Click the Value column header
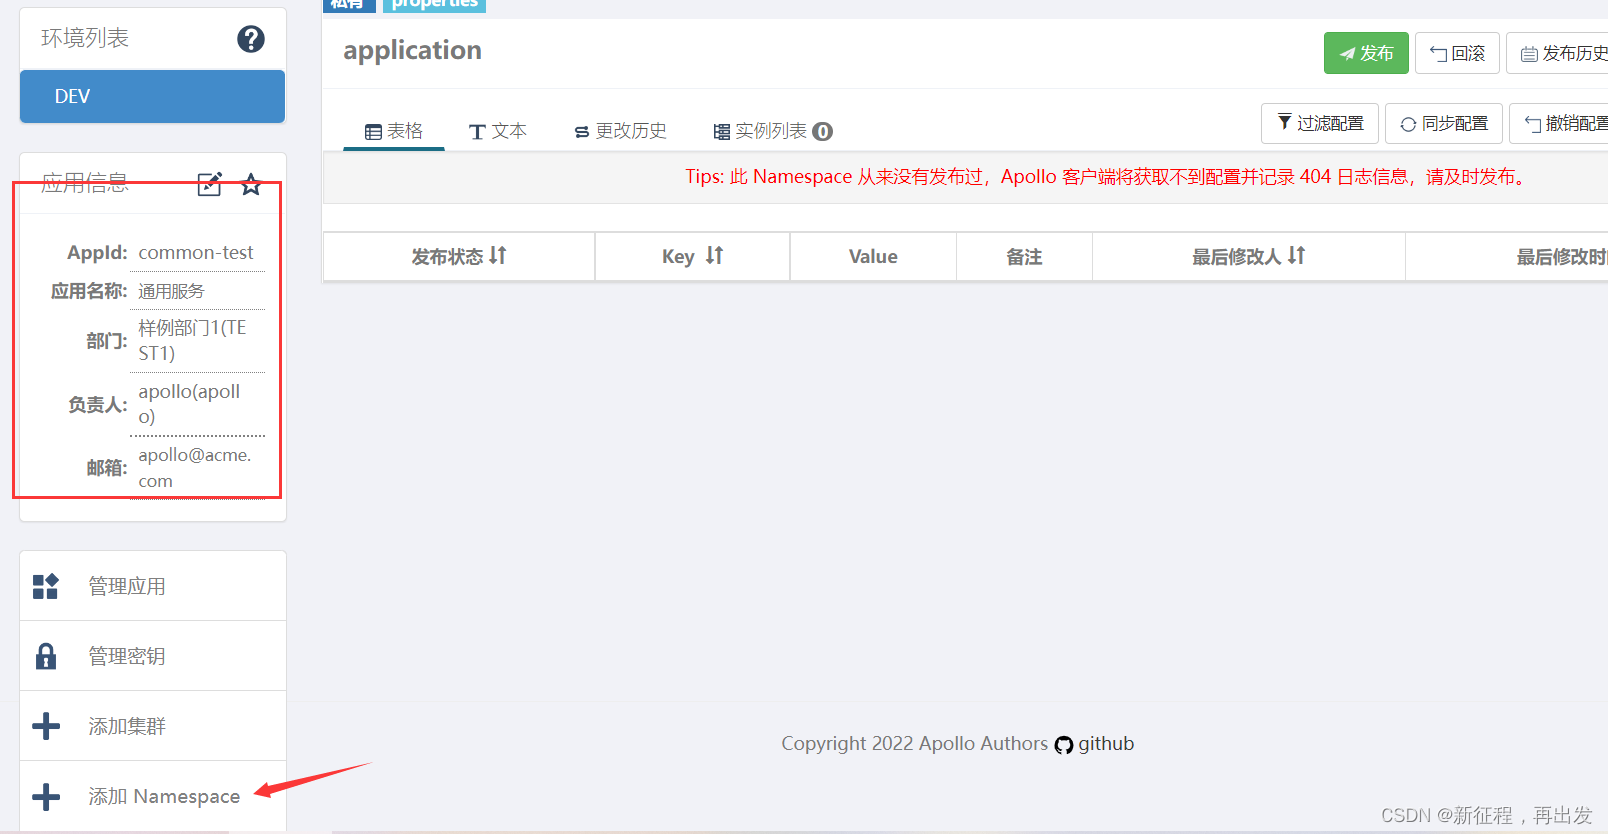Viewport: 1608px width, 834px height. [873, 257]
